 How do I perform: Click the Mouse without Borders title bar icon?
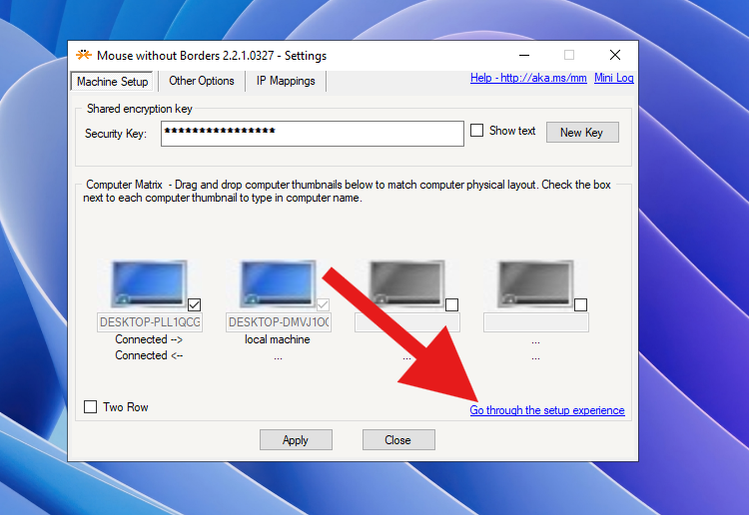(85, 56)
